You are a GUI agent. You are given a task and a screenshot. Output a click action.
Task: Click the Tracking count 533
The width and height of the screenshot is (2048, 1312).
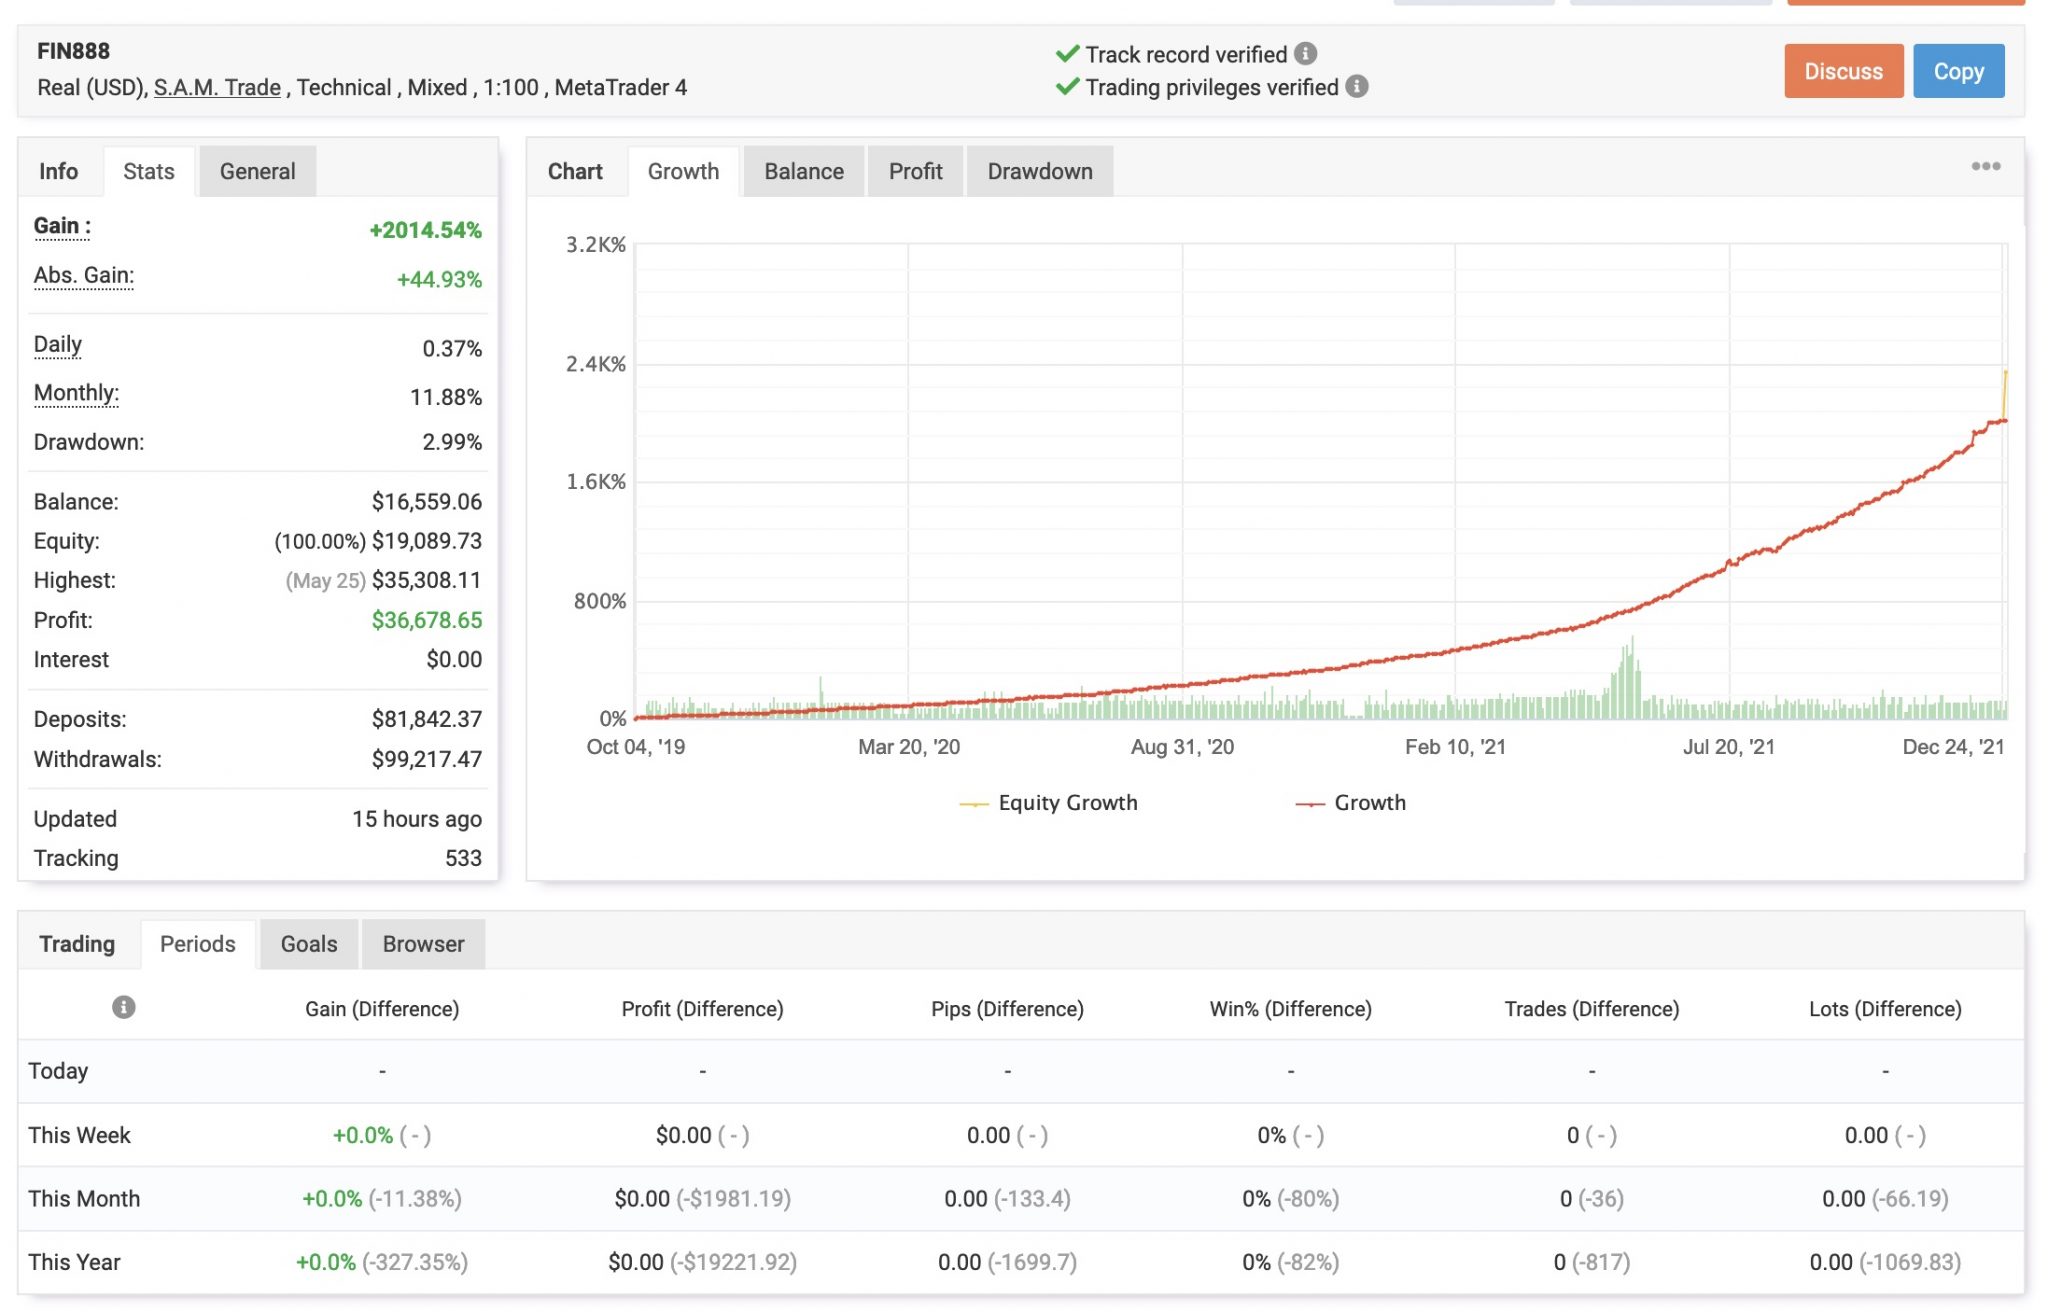463,858
